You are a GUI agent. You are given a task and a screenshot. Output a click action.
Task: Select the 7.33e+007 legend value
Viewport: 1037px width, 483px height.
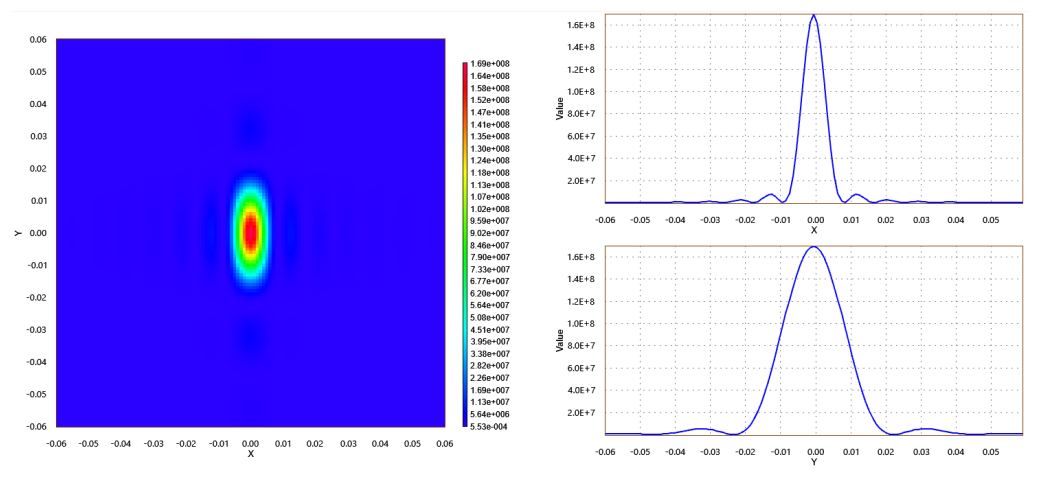click(x=489, y=269)
